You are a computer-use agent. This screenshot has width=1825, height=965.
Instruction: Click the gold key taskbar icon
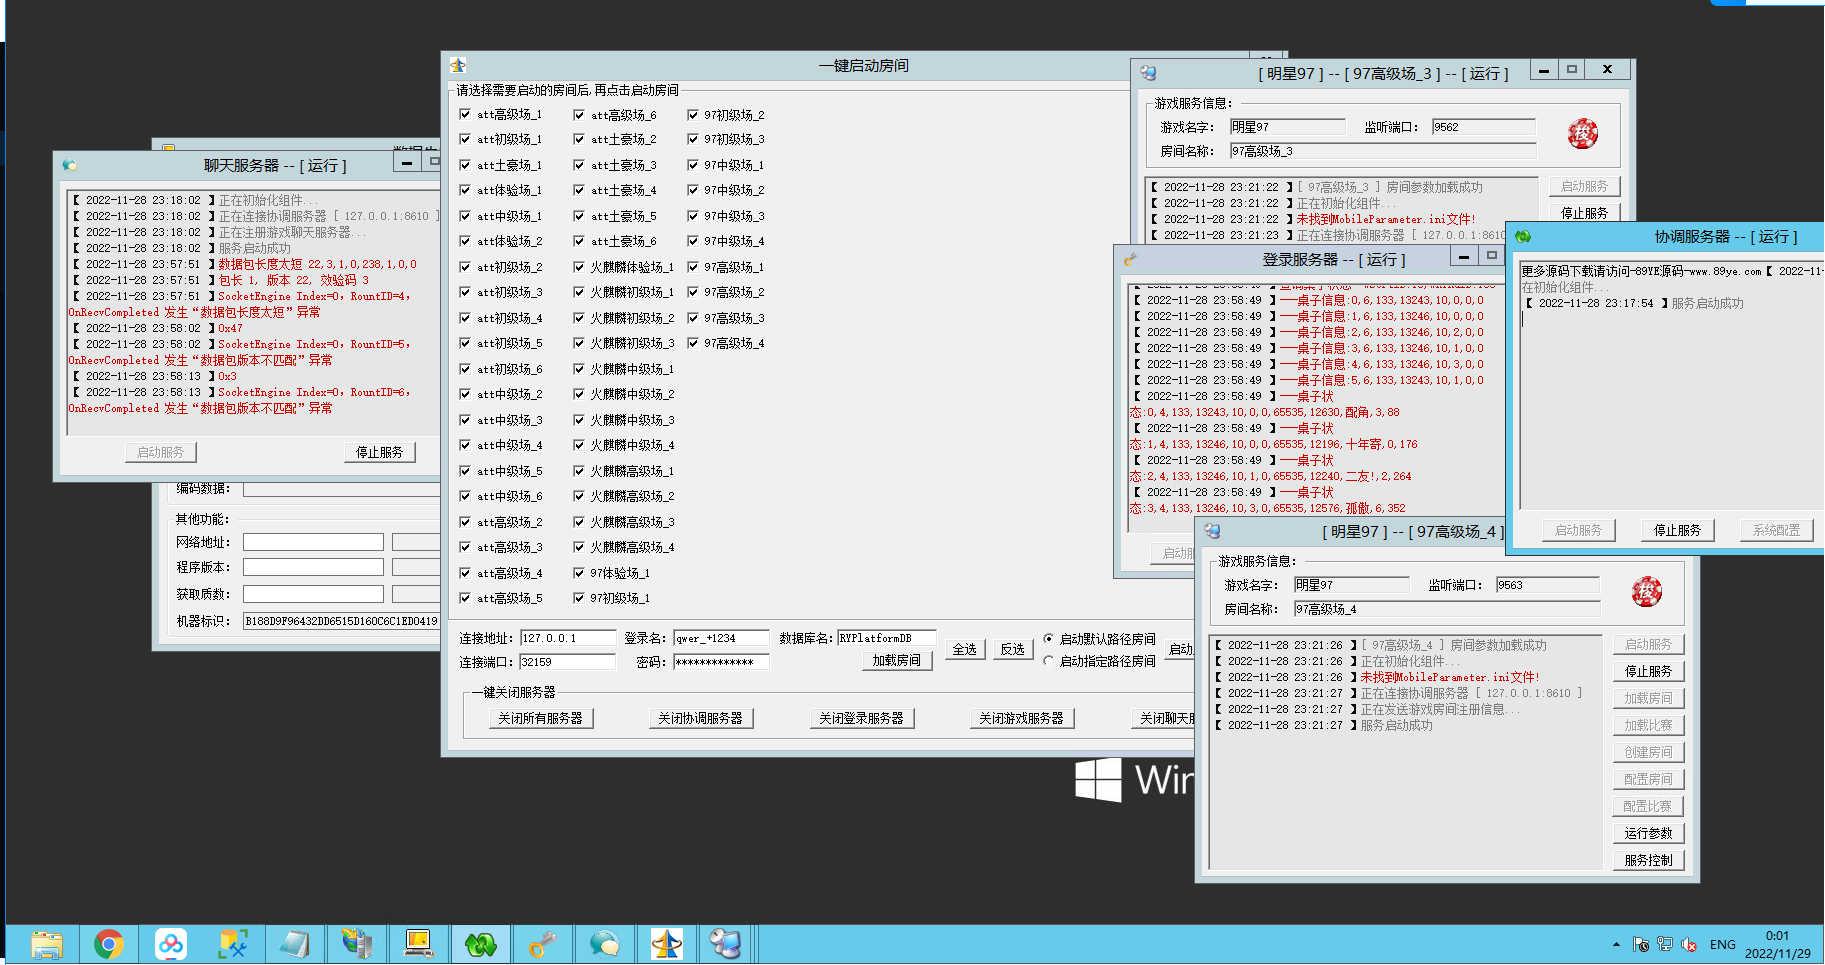click(542, 944)
